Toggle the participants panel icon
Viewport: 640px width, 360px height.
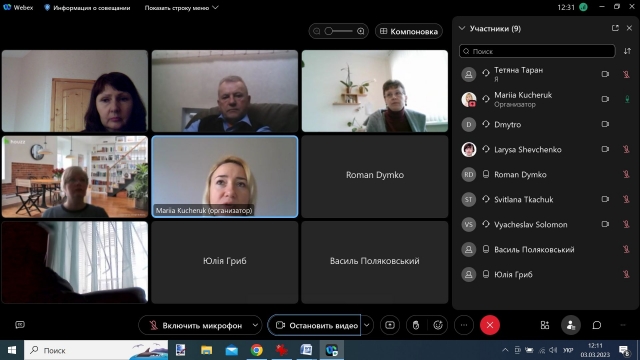[x=571, y=325]
